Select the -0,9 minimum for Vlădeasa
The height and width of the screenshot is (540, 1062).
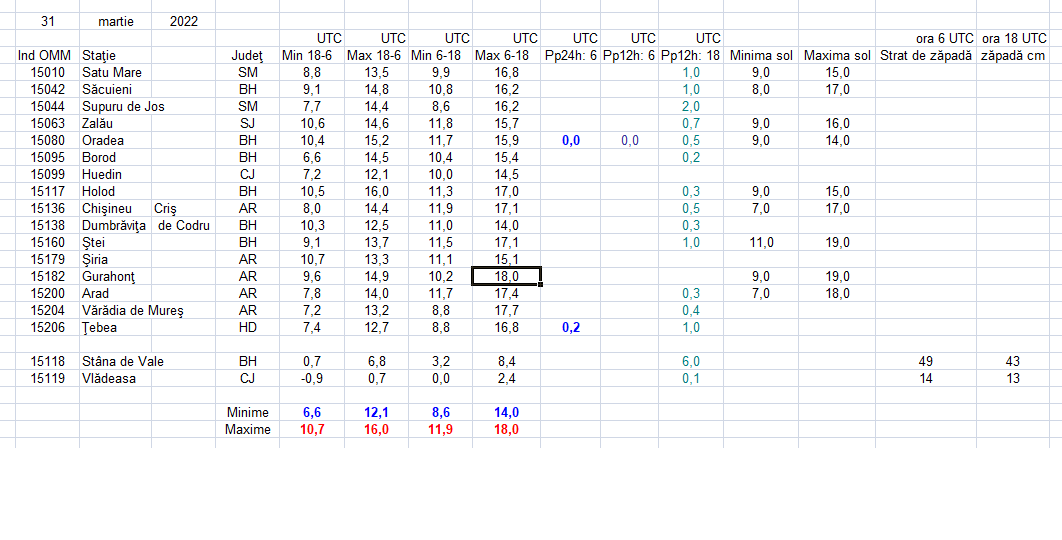point(312,379)
